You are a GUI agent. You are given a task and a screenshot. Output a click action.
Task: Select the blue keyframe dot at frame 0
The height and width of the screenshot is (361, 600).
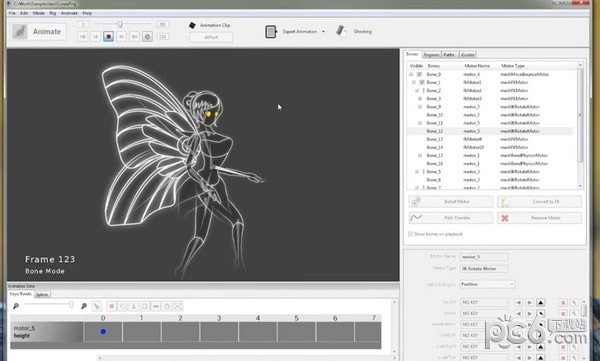click(x=103, y=332)
